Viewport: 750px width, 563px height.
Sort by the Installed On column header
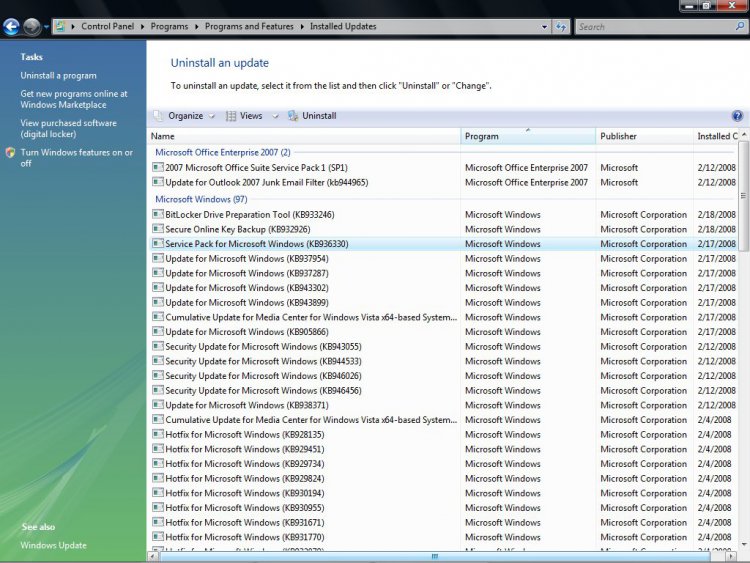[x=716, y=136]
